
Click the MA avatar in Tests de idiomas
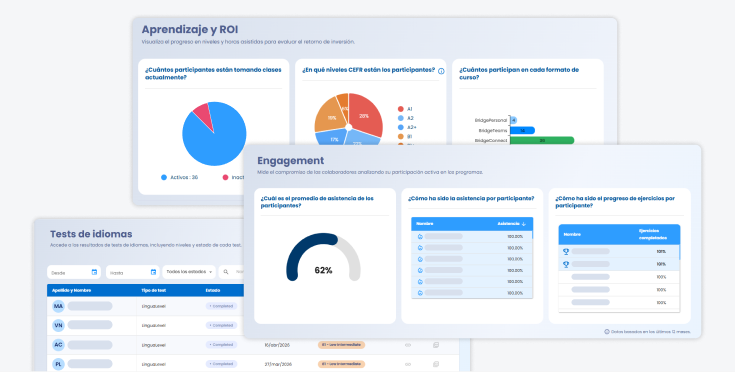coord(58,306)
